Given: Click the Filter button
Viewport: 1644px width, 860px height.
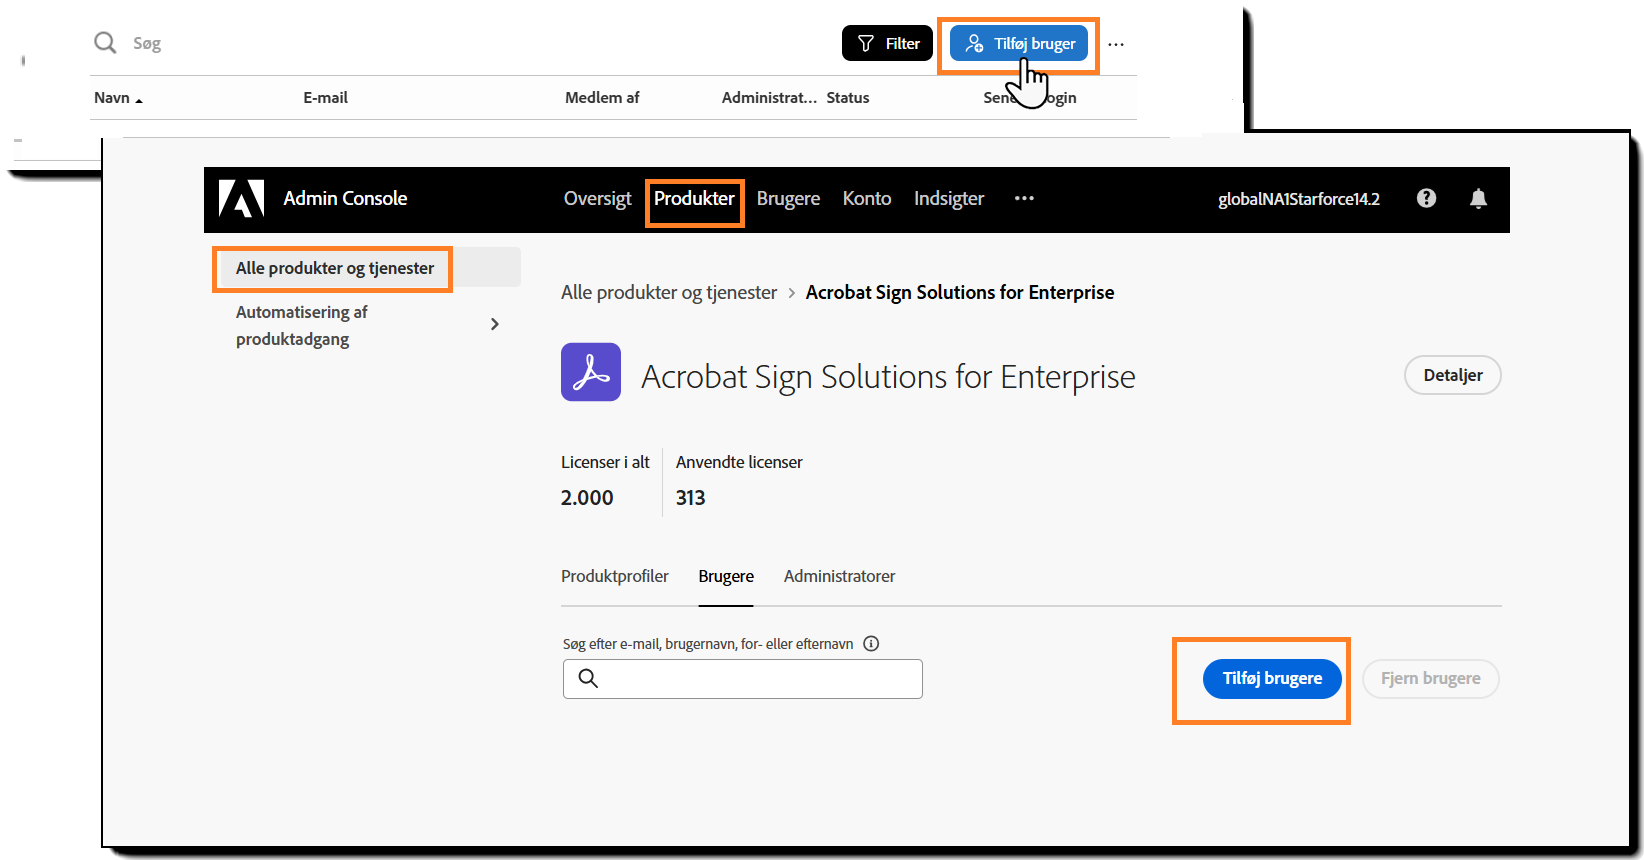Looking at the screenshot, I should pos(887,43).
